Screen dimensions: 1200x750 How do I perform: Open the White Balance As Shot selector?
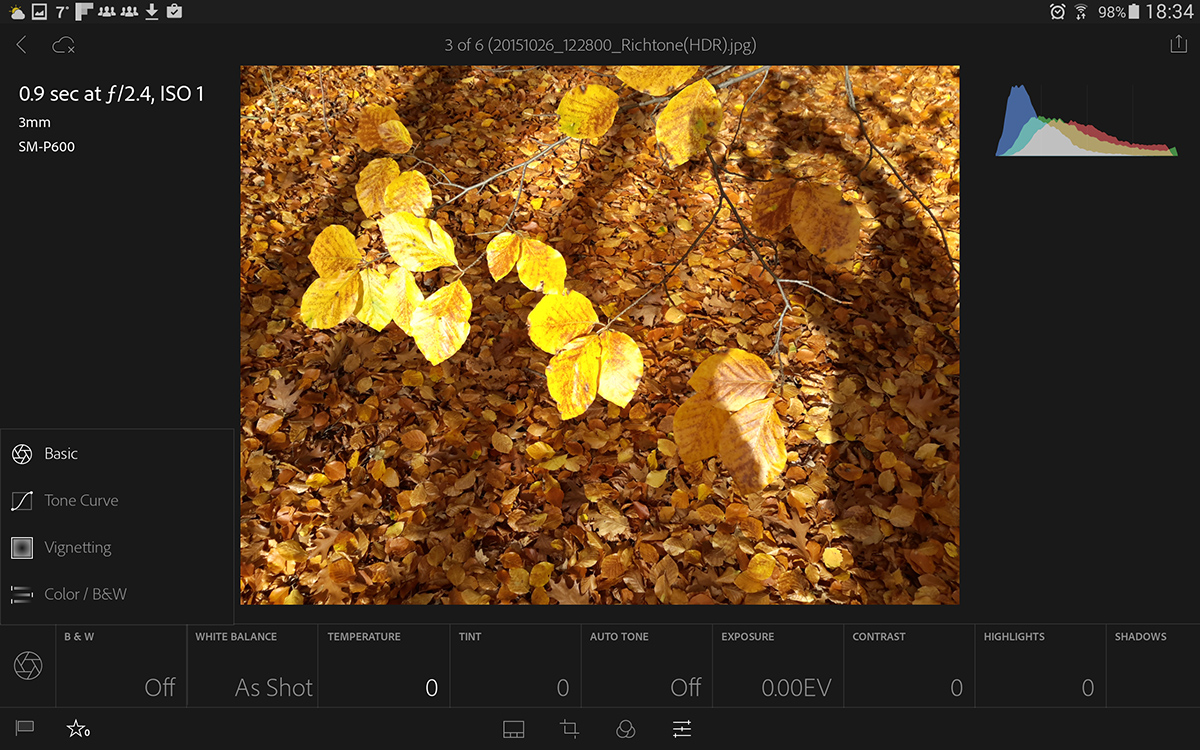click(x=252, y=666)
